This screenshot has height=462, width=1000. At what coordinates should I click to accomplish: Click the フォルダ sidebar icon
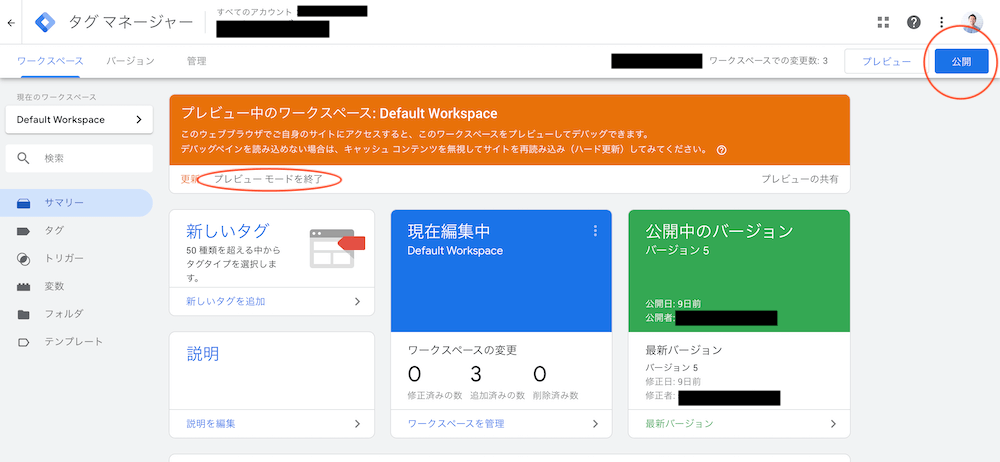pyautogui.click(x=24, y=314)
